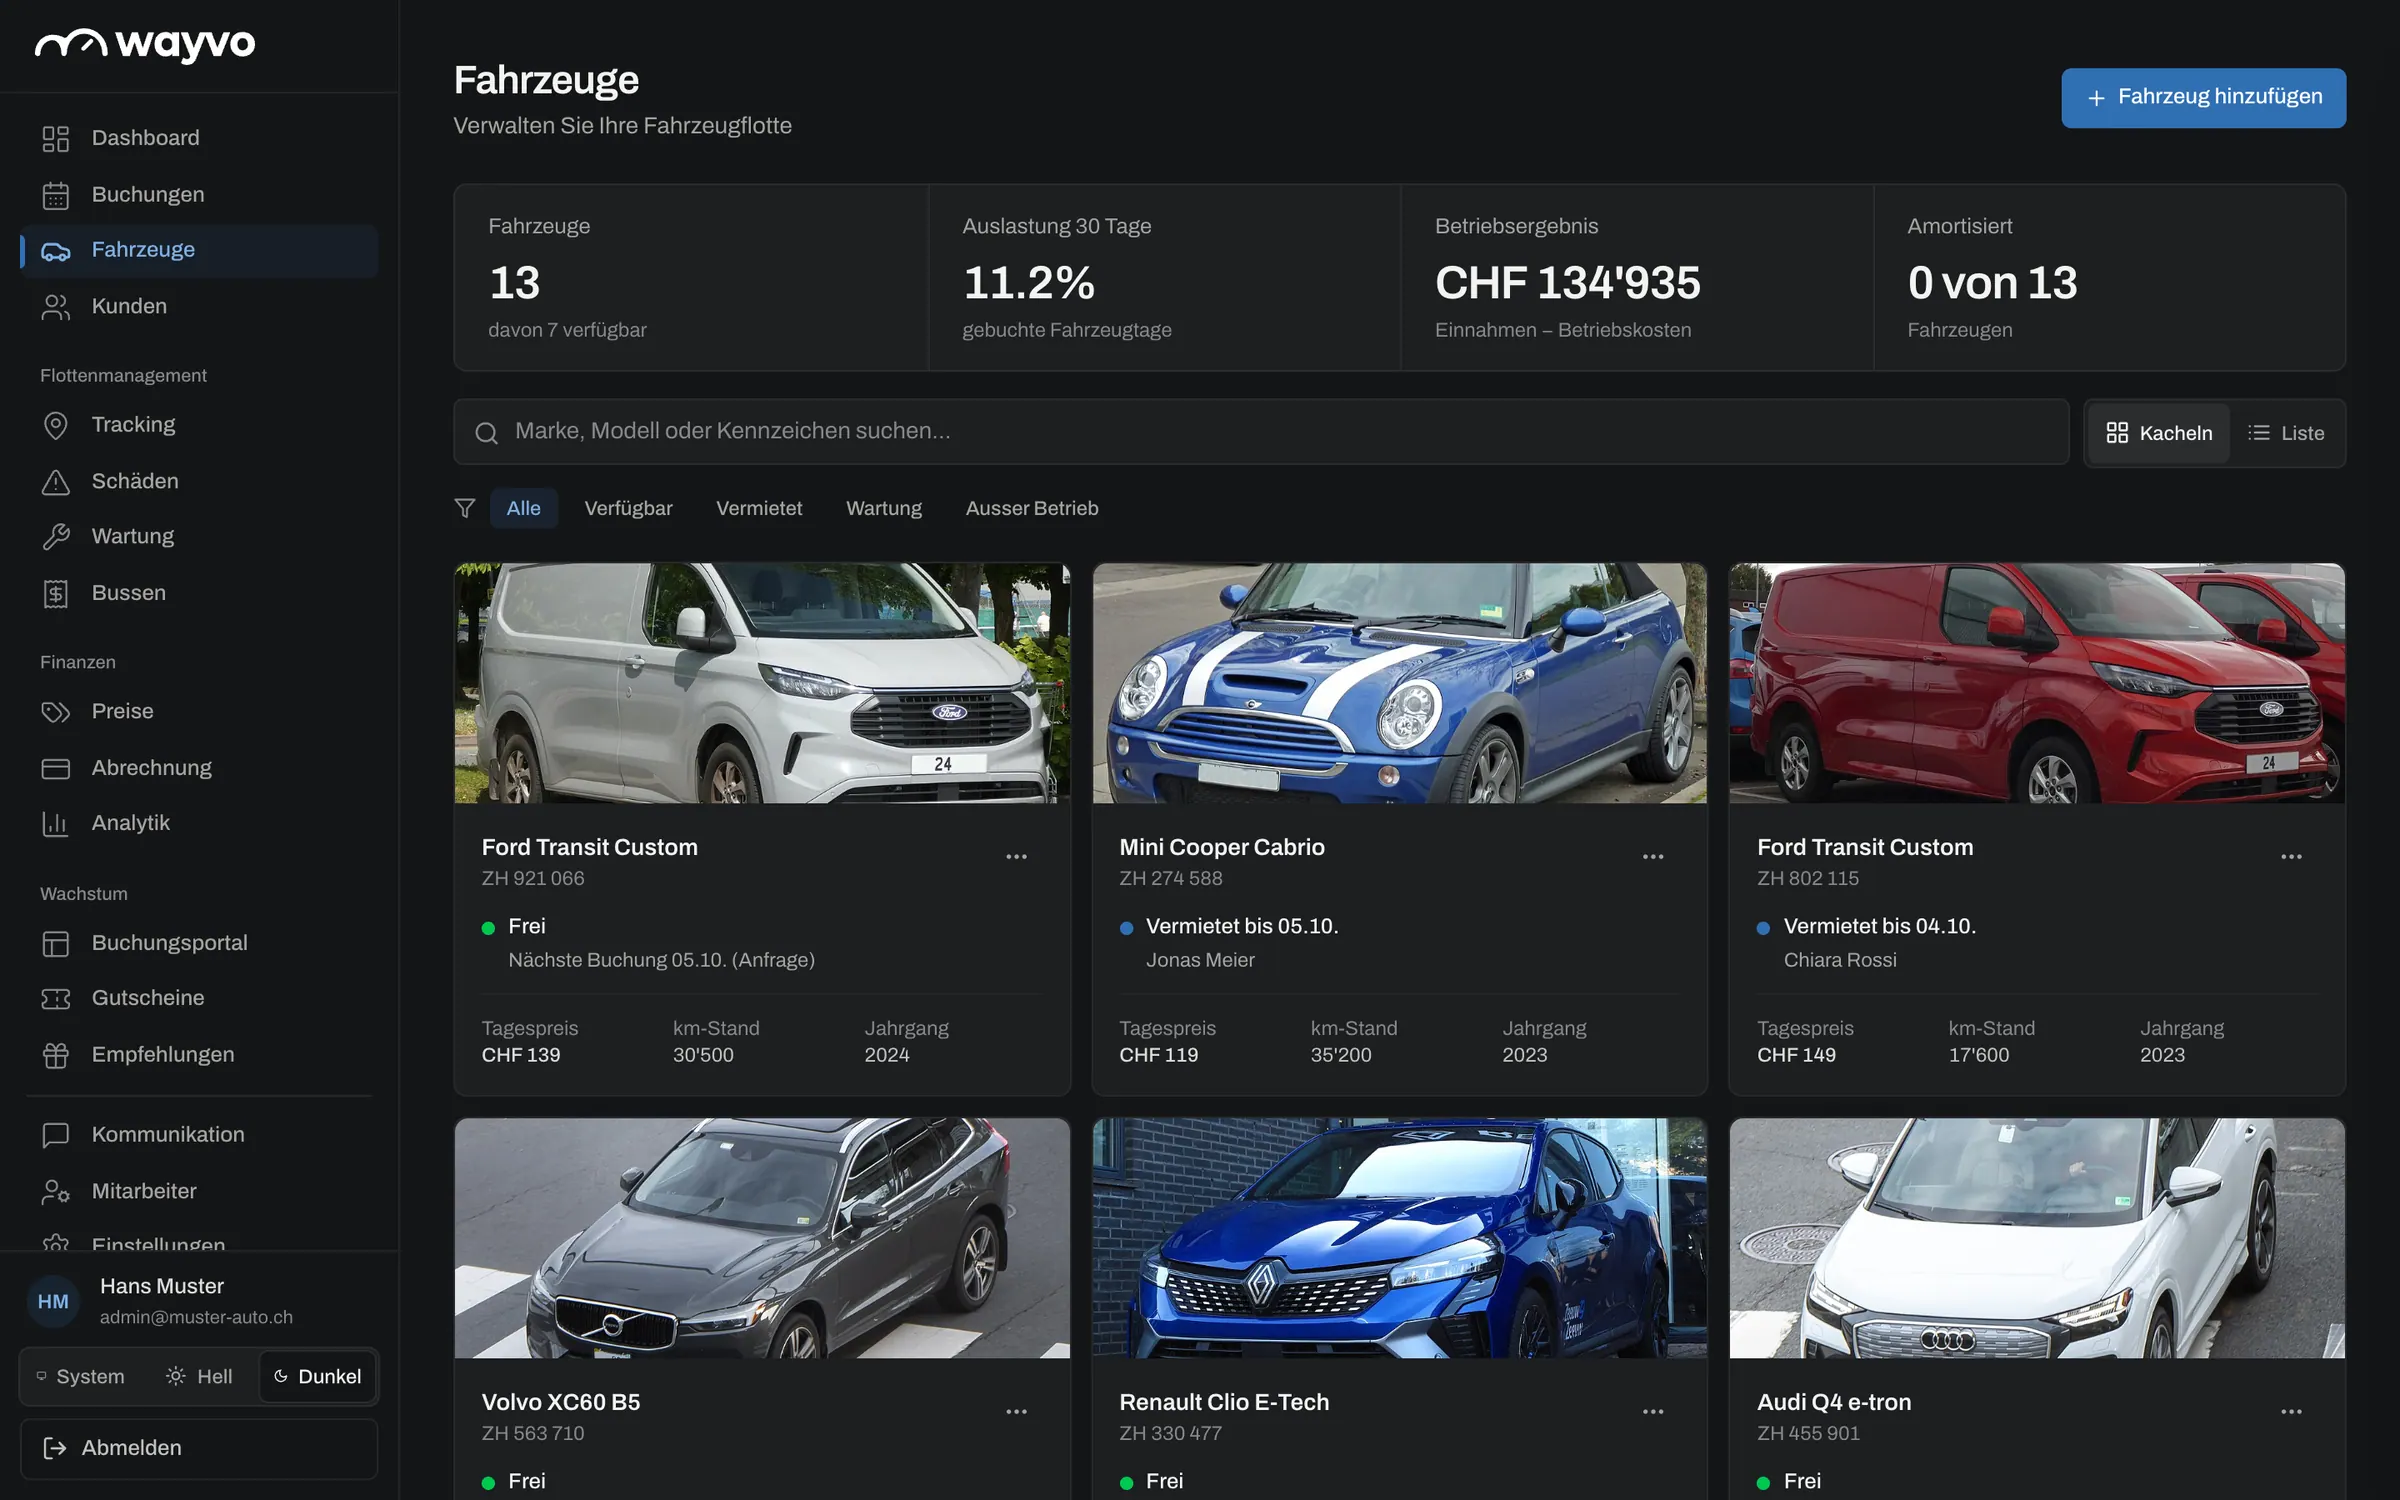Click the Empfehlungen gift icon
This screenshot has height=1500, width=2400.
click(56, 1055)
